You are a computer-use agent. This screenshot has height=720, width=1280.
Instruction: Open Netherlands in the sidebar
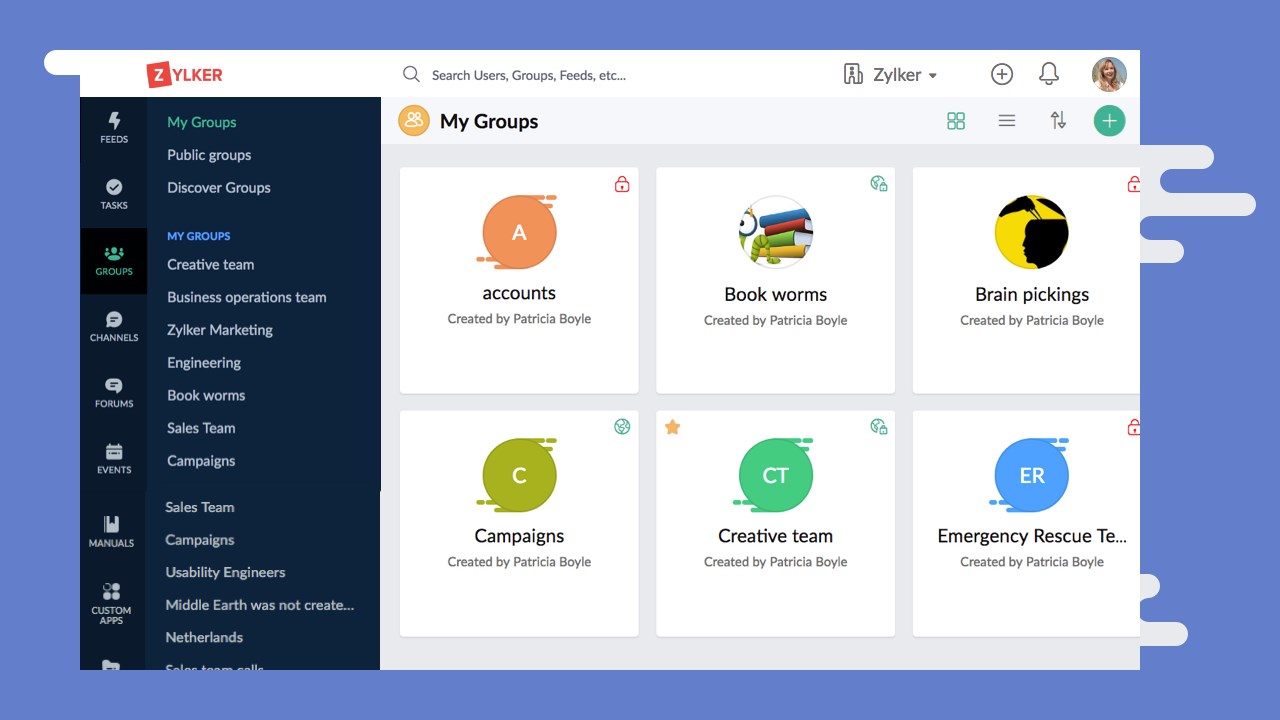[x=204, y=638]
